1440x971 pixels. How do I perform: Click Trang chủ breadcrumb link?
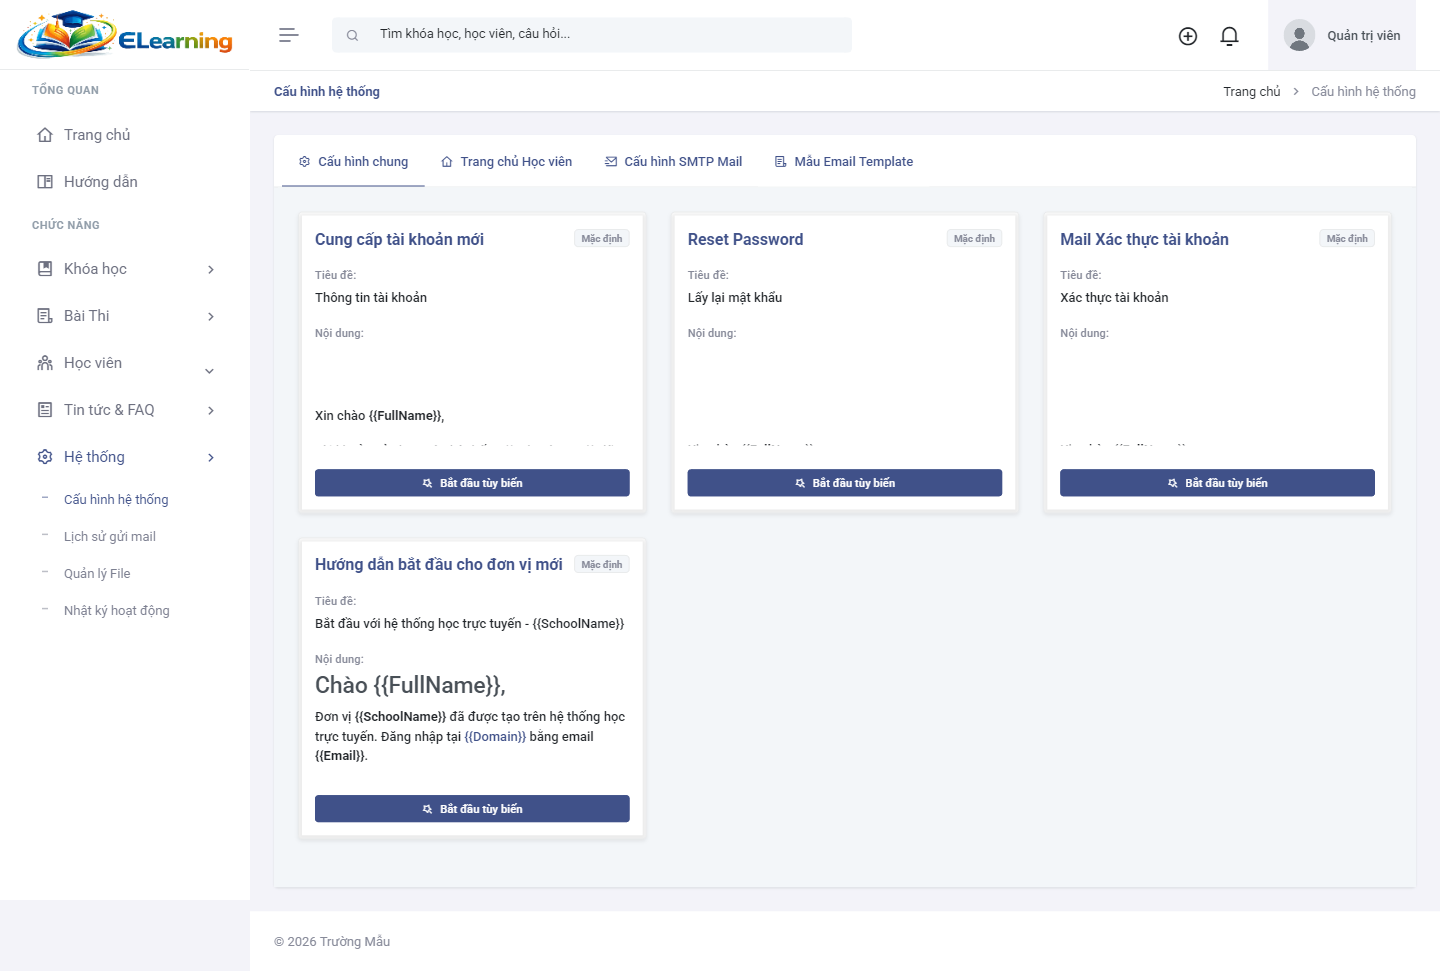click(x=1251, y=91)
